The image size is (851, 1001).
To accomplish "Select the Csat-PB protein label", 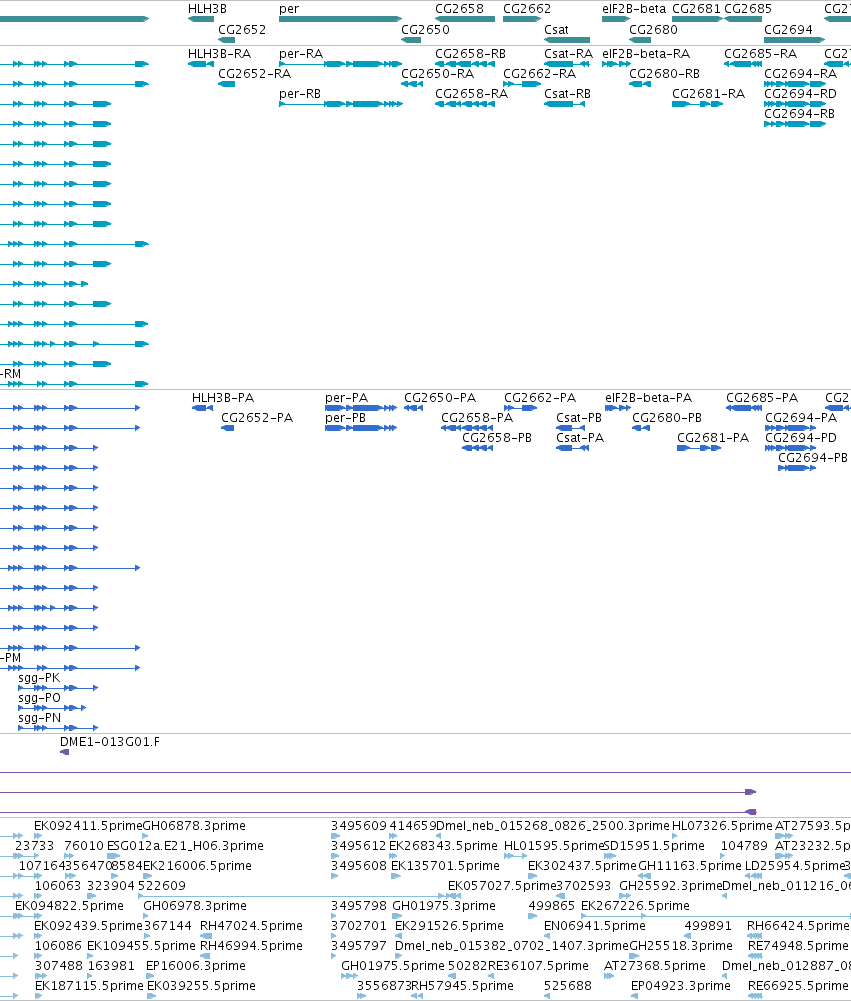I will click(579, 418).
